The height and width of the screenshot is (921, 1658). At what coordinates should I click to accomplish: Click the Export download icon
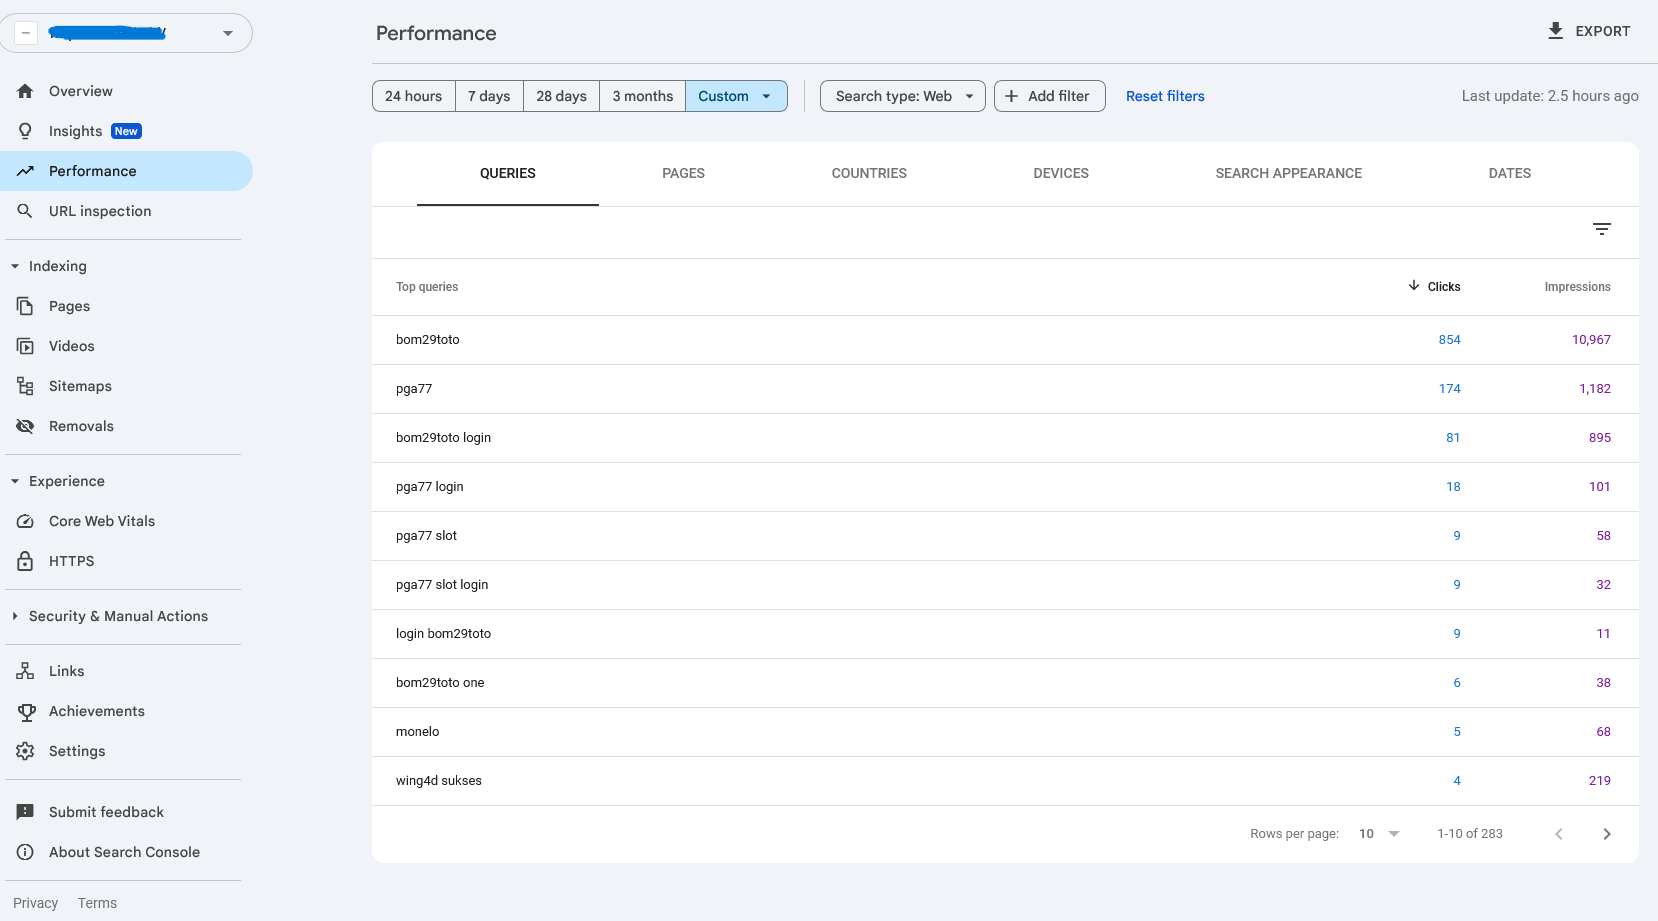[x=1554, y=31]
